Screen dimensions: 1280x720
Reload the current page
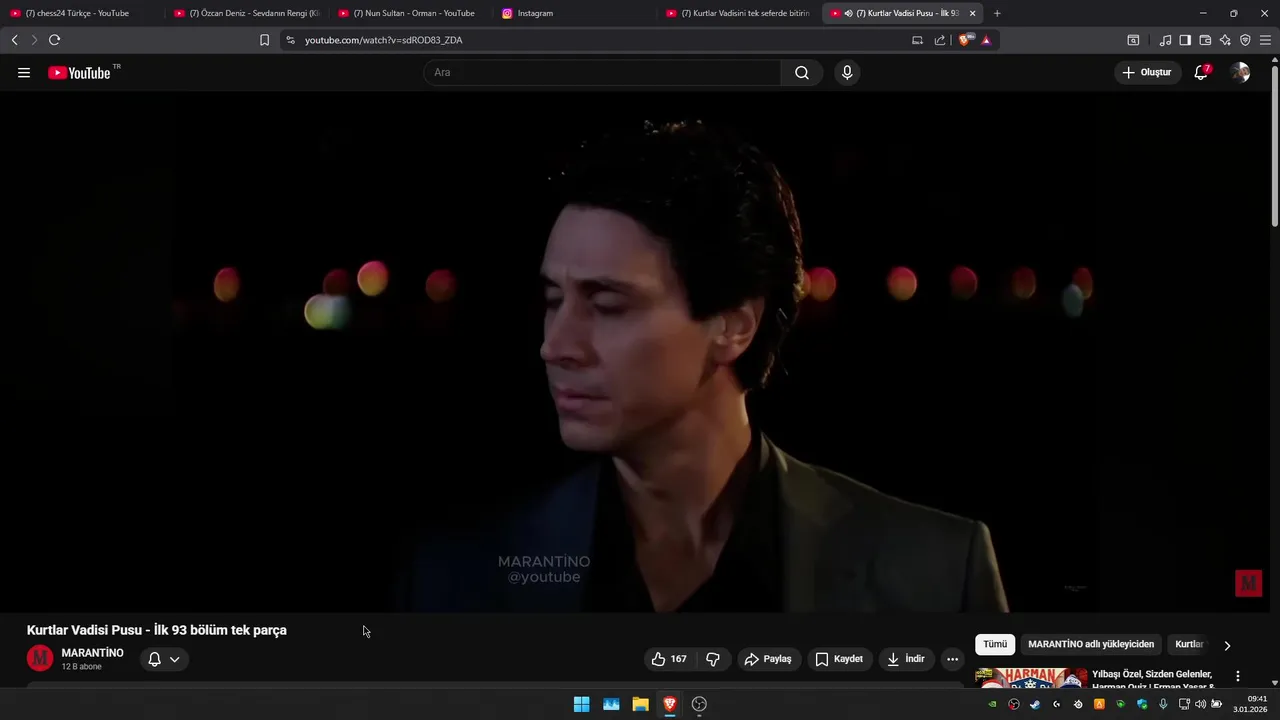pos(54,40)
